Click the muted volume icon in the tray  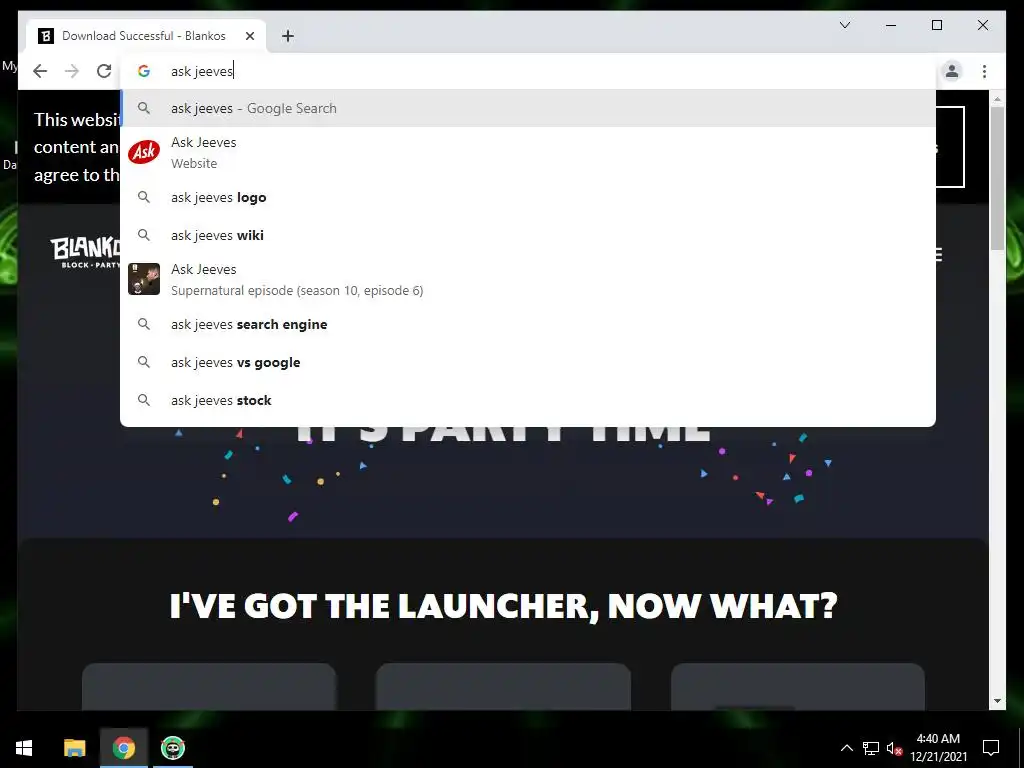point(894,748)
